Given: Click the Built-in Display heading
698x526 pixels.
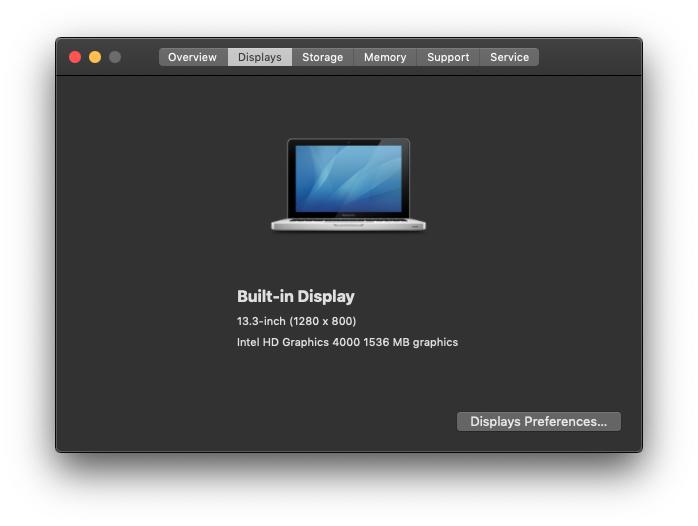Looking at the screenshot, I should tap(296, 296).
